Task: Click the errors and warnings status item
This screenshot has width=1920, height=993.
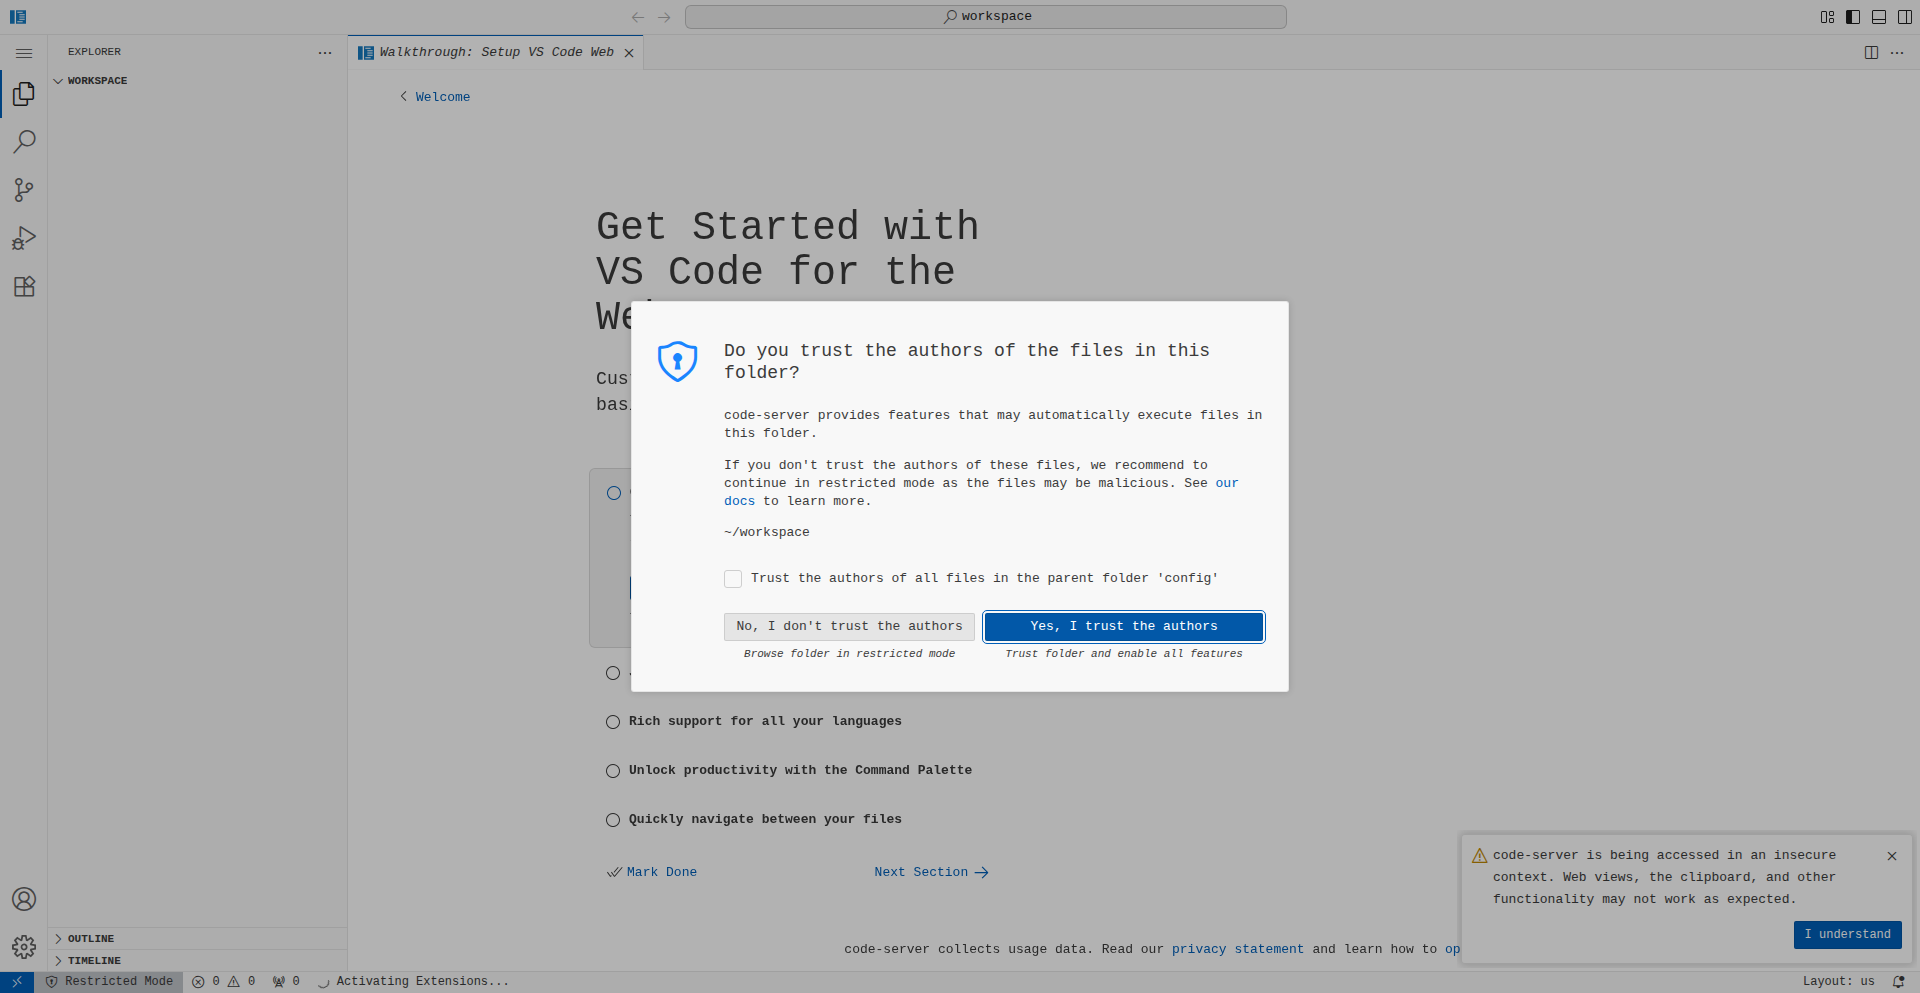Action: 224,982
